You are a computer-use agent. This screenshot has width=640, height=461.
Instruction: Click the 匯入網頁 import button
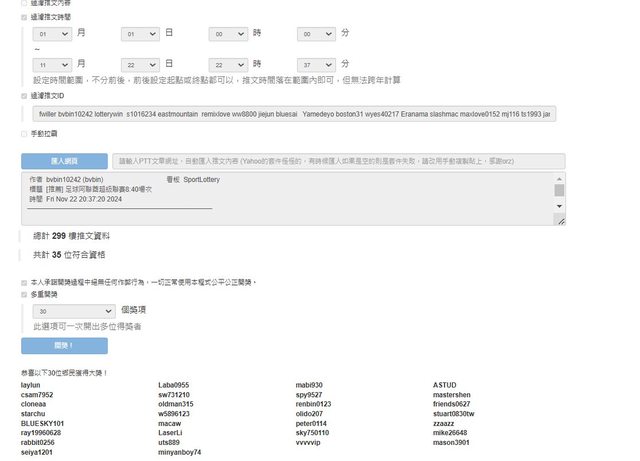pos(64,161)
